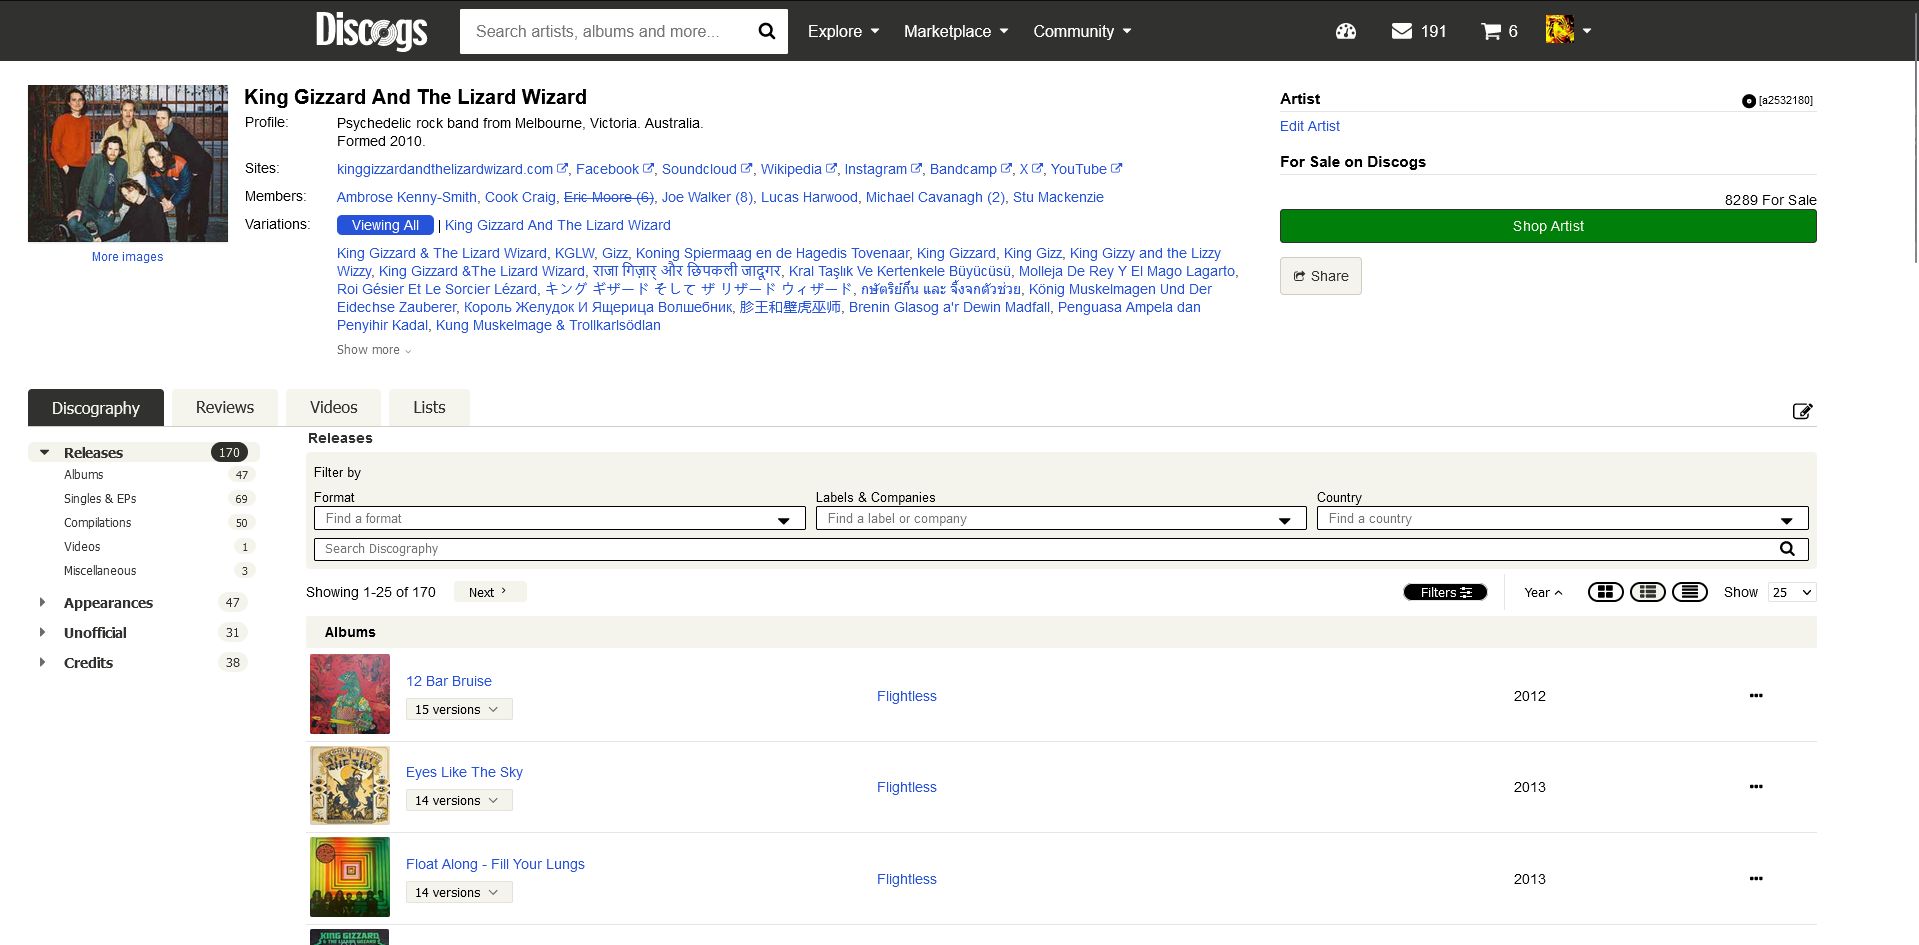The width and height of the screenshot is (1919, 945).
Task: Open Flightless label for Eyes Like The Sky
Action: [x=907, y=787]
